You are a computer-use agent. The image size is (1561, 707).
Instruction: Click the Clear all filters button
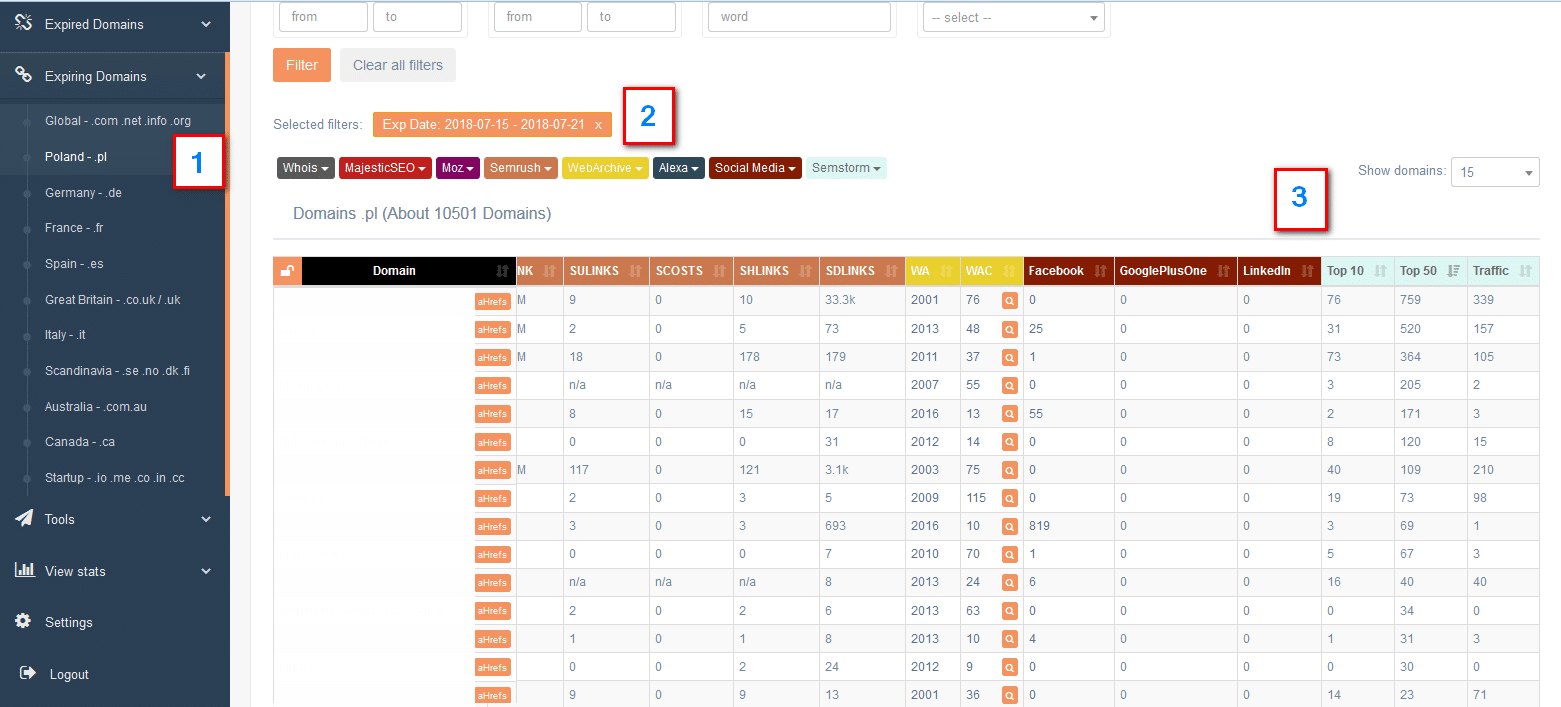(397, 65)
